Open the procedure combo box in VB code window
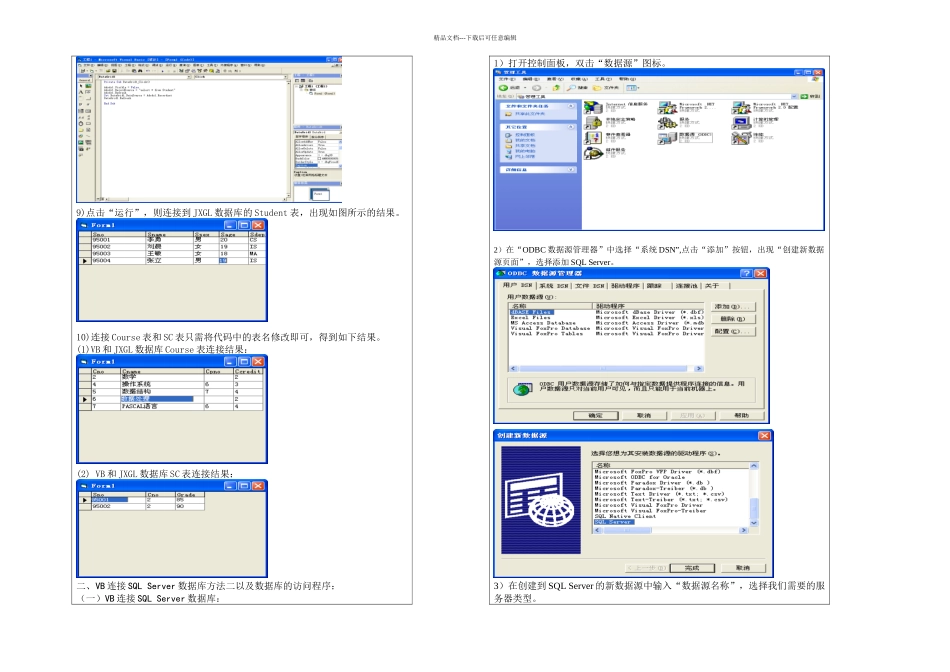 pyautogui.click(x=240, y=77)
